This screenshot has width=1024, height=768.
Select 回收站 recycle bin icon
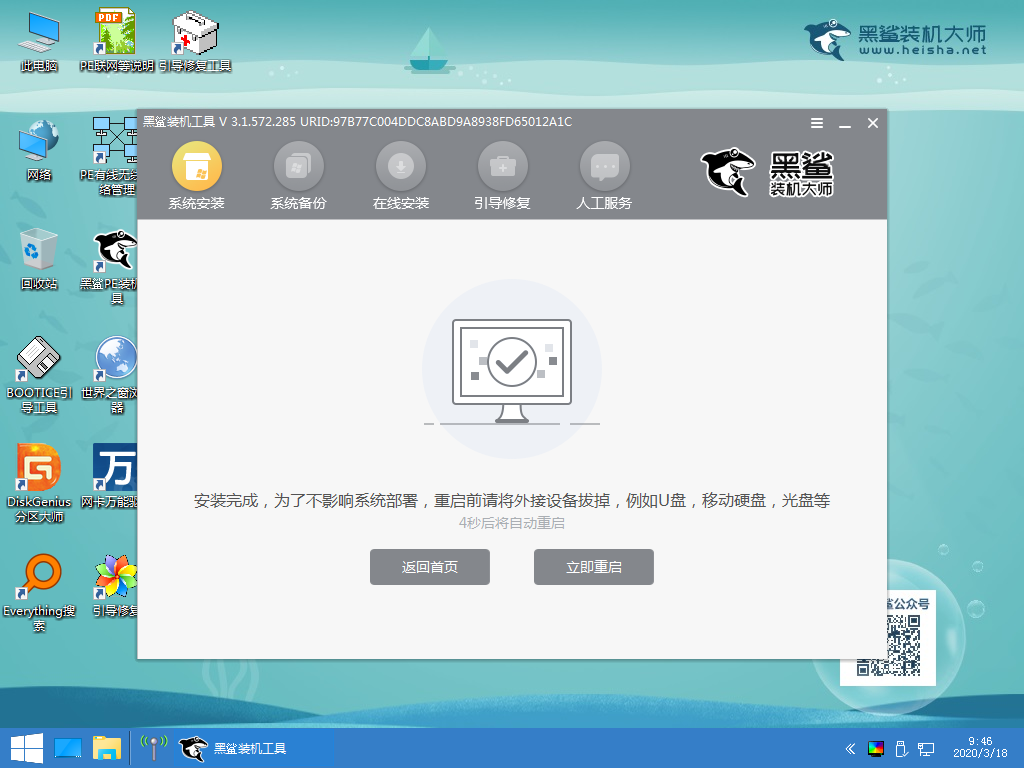[39, 259]
